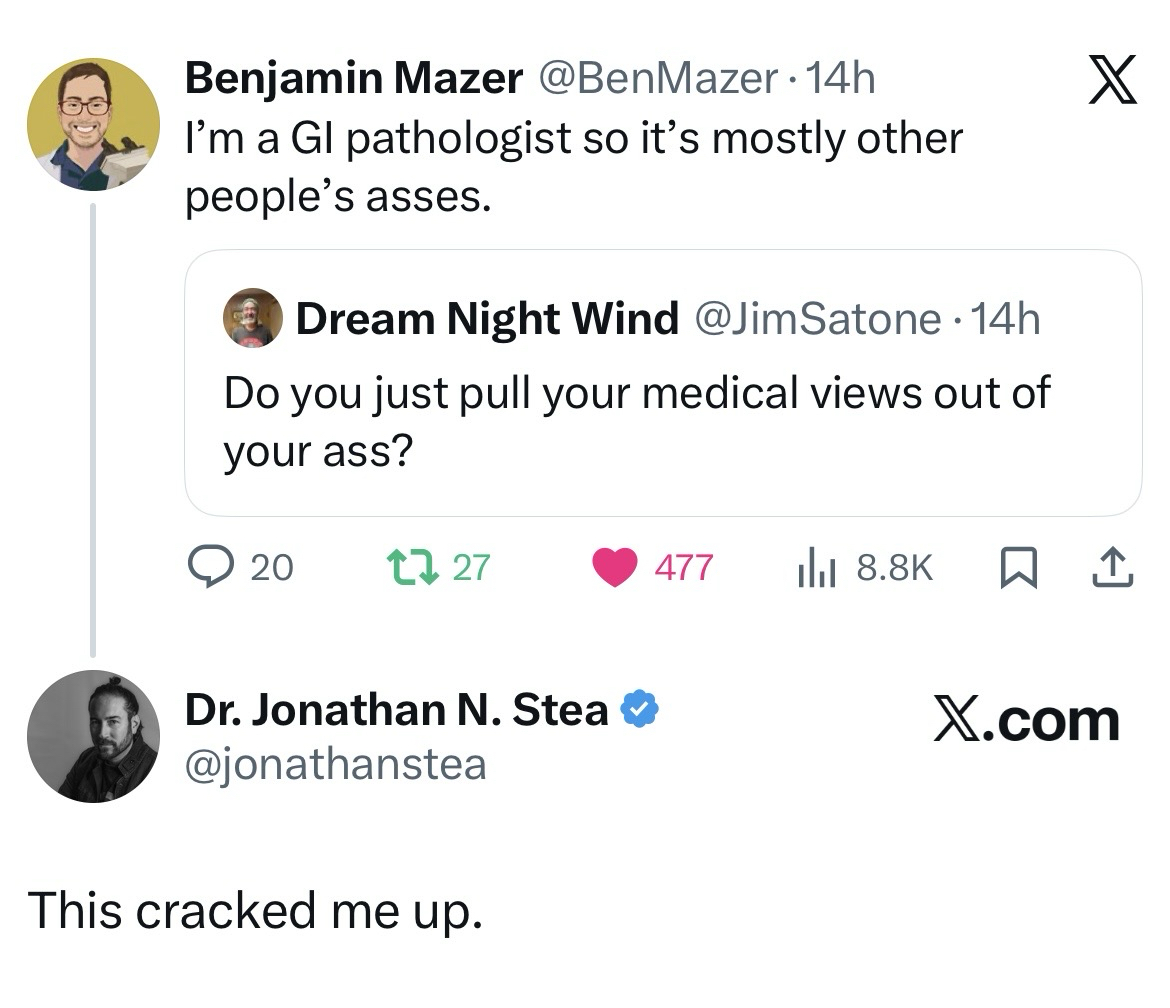The width and height of the screenshot is (1170, 1008).
Task: Open Benjamin Mazer's cartoon avatar
Action: coord(93,124)
